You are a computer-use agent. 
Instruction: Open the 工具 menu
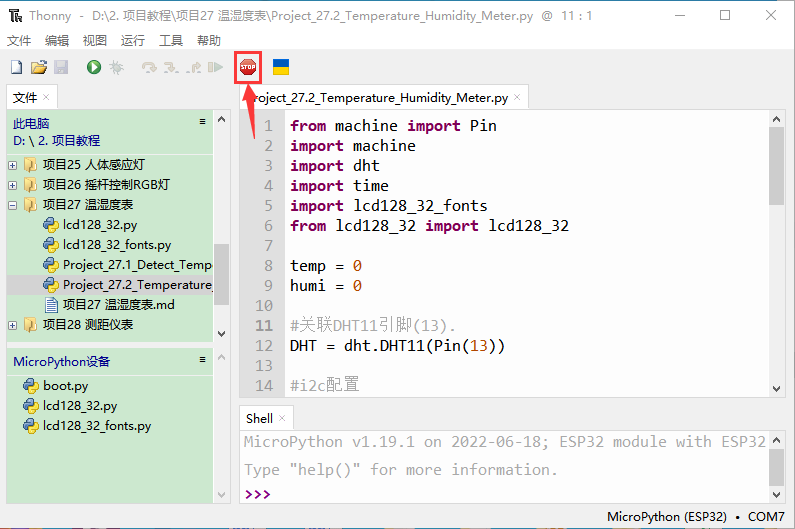point(171,41)
